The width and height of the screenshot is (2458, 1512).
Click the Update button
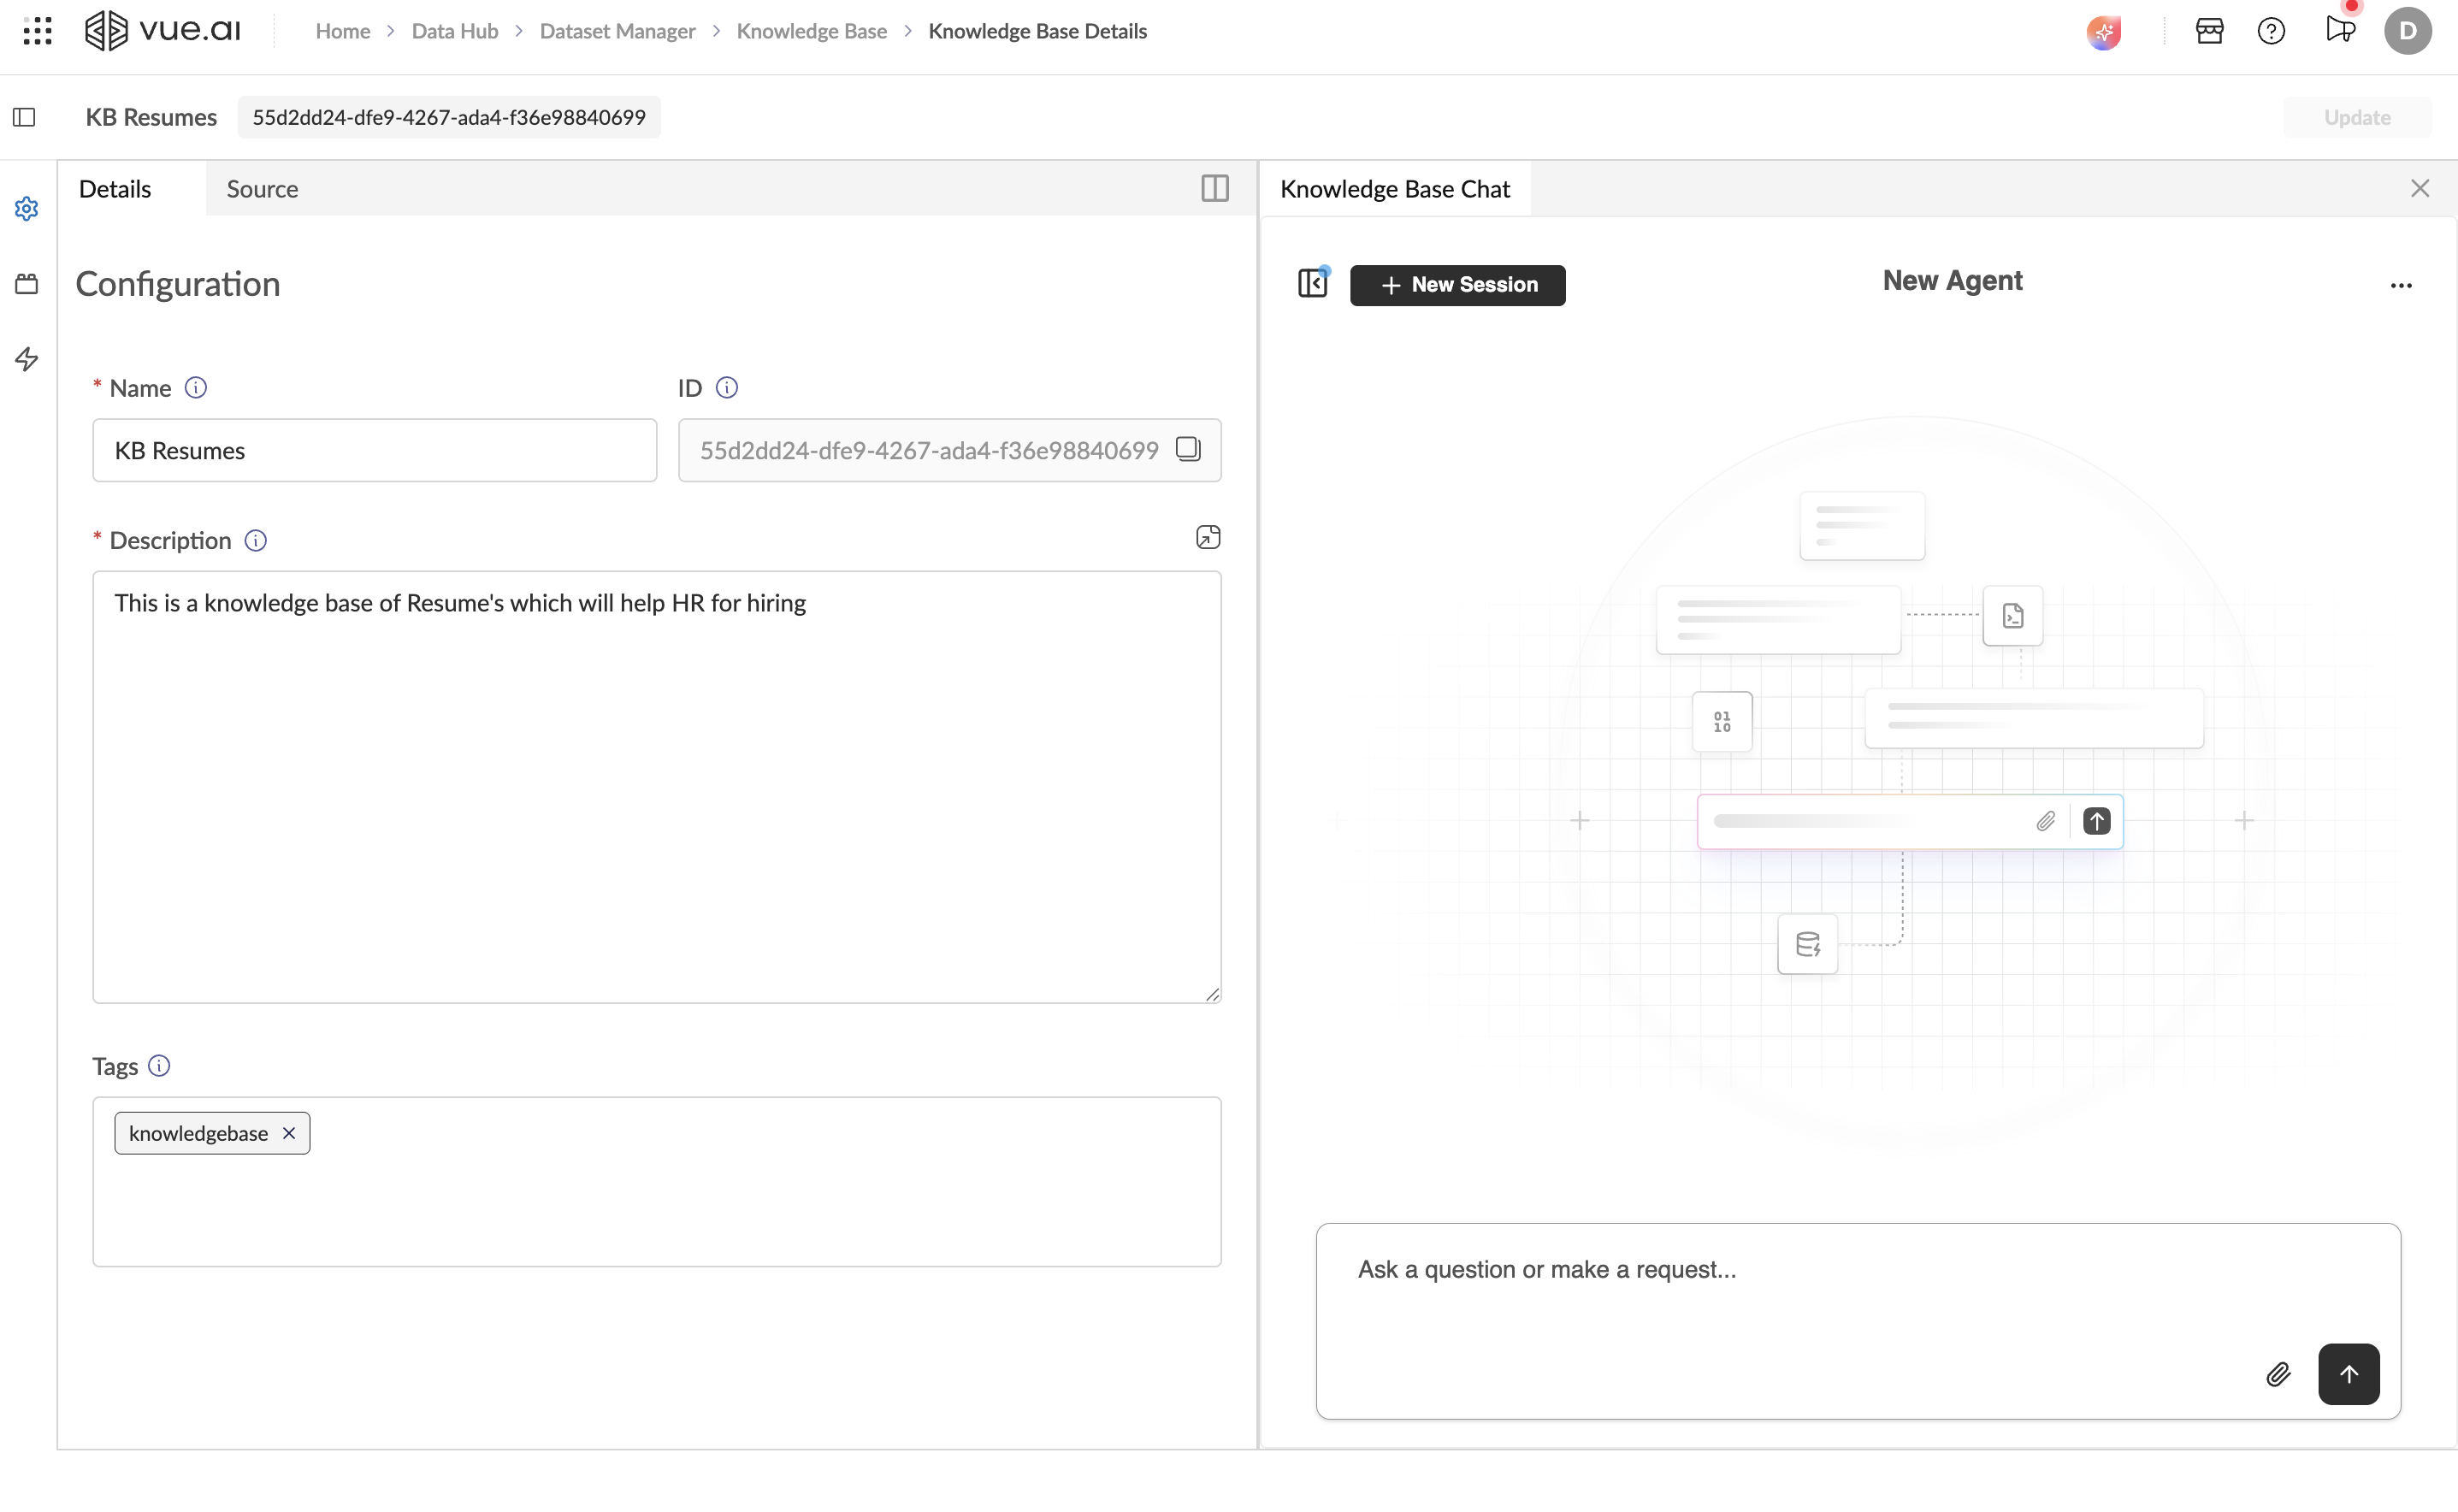pos(2357,117)
